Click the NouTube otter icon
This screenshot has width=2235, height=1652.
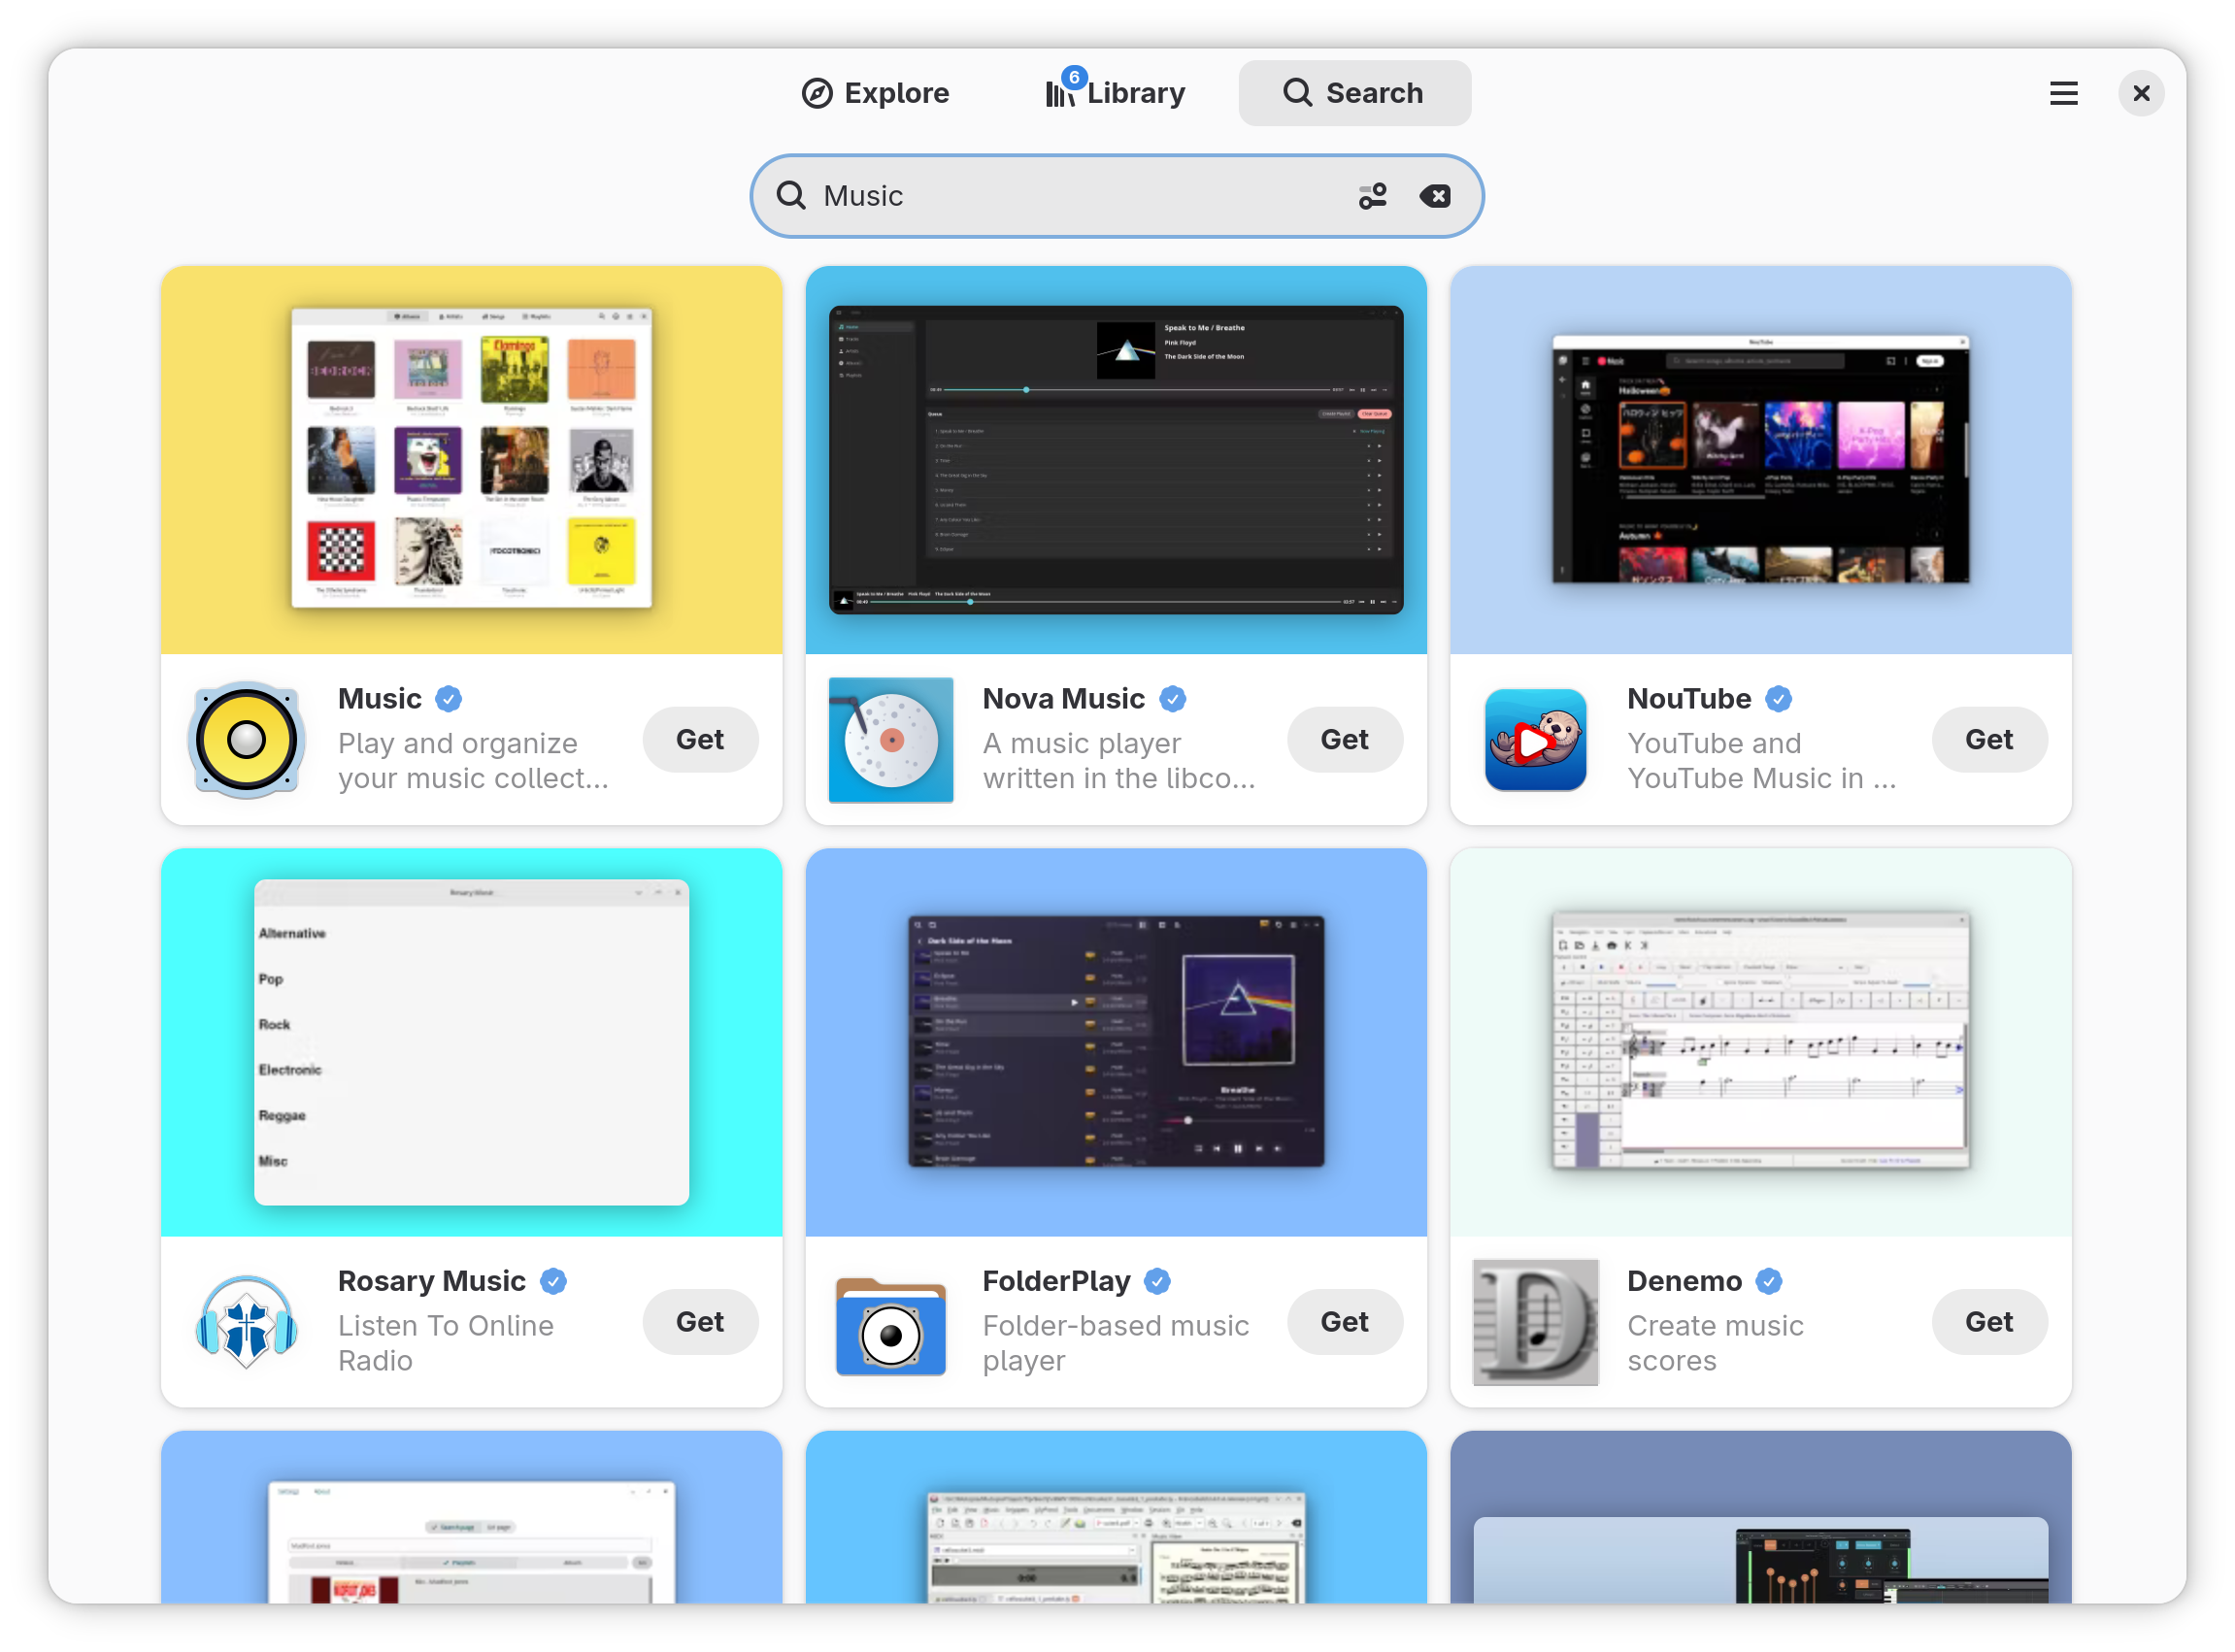point(1535,740)
